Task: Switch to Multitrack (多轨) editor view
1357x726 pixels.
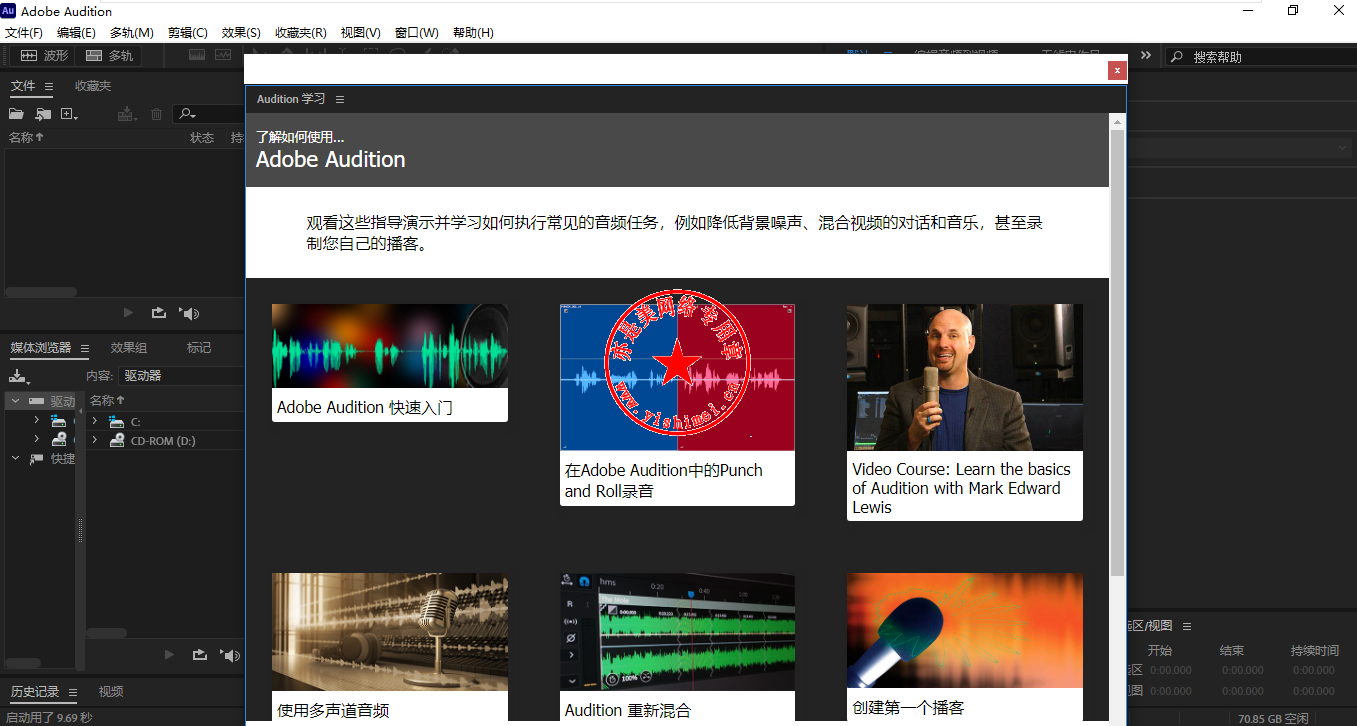Action: point(109,56)
